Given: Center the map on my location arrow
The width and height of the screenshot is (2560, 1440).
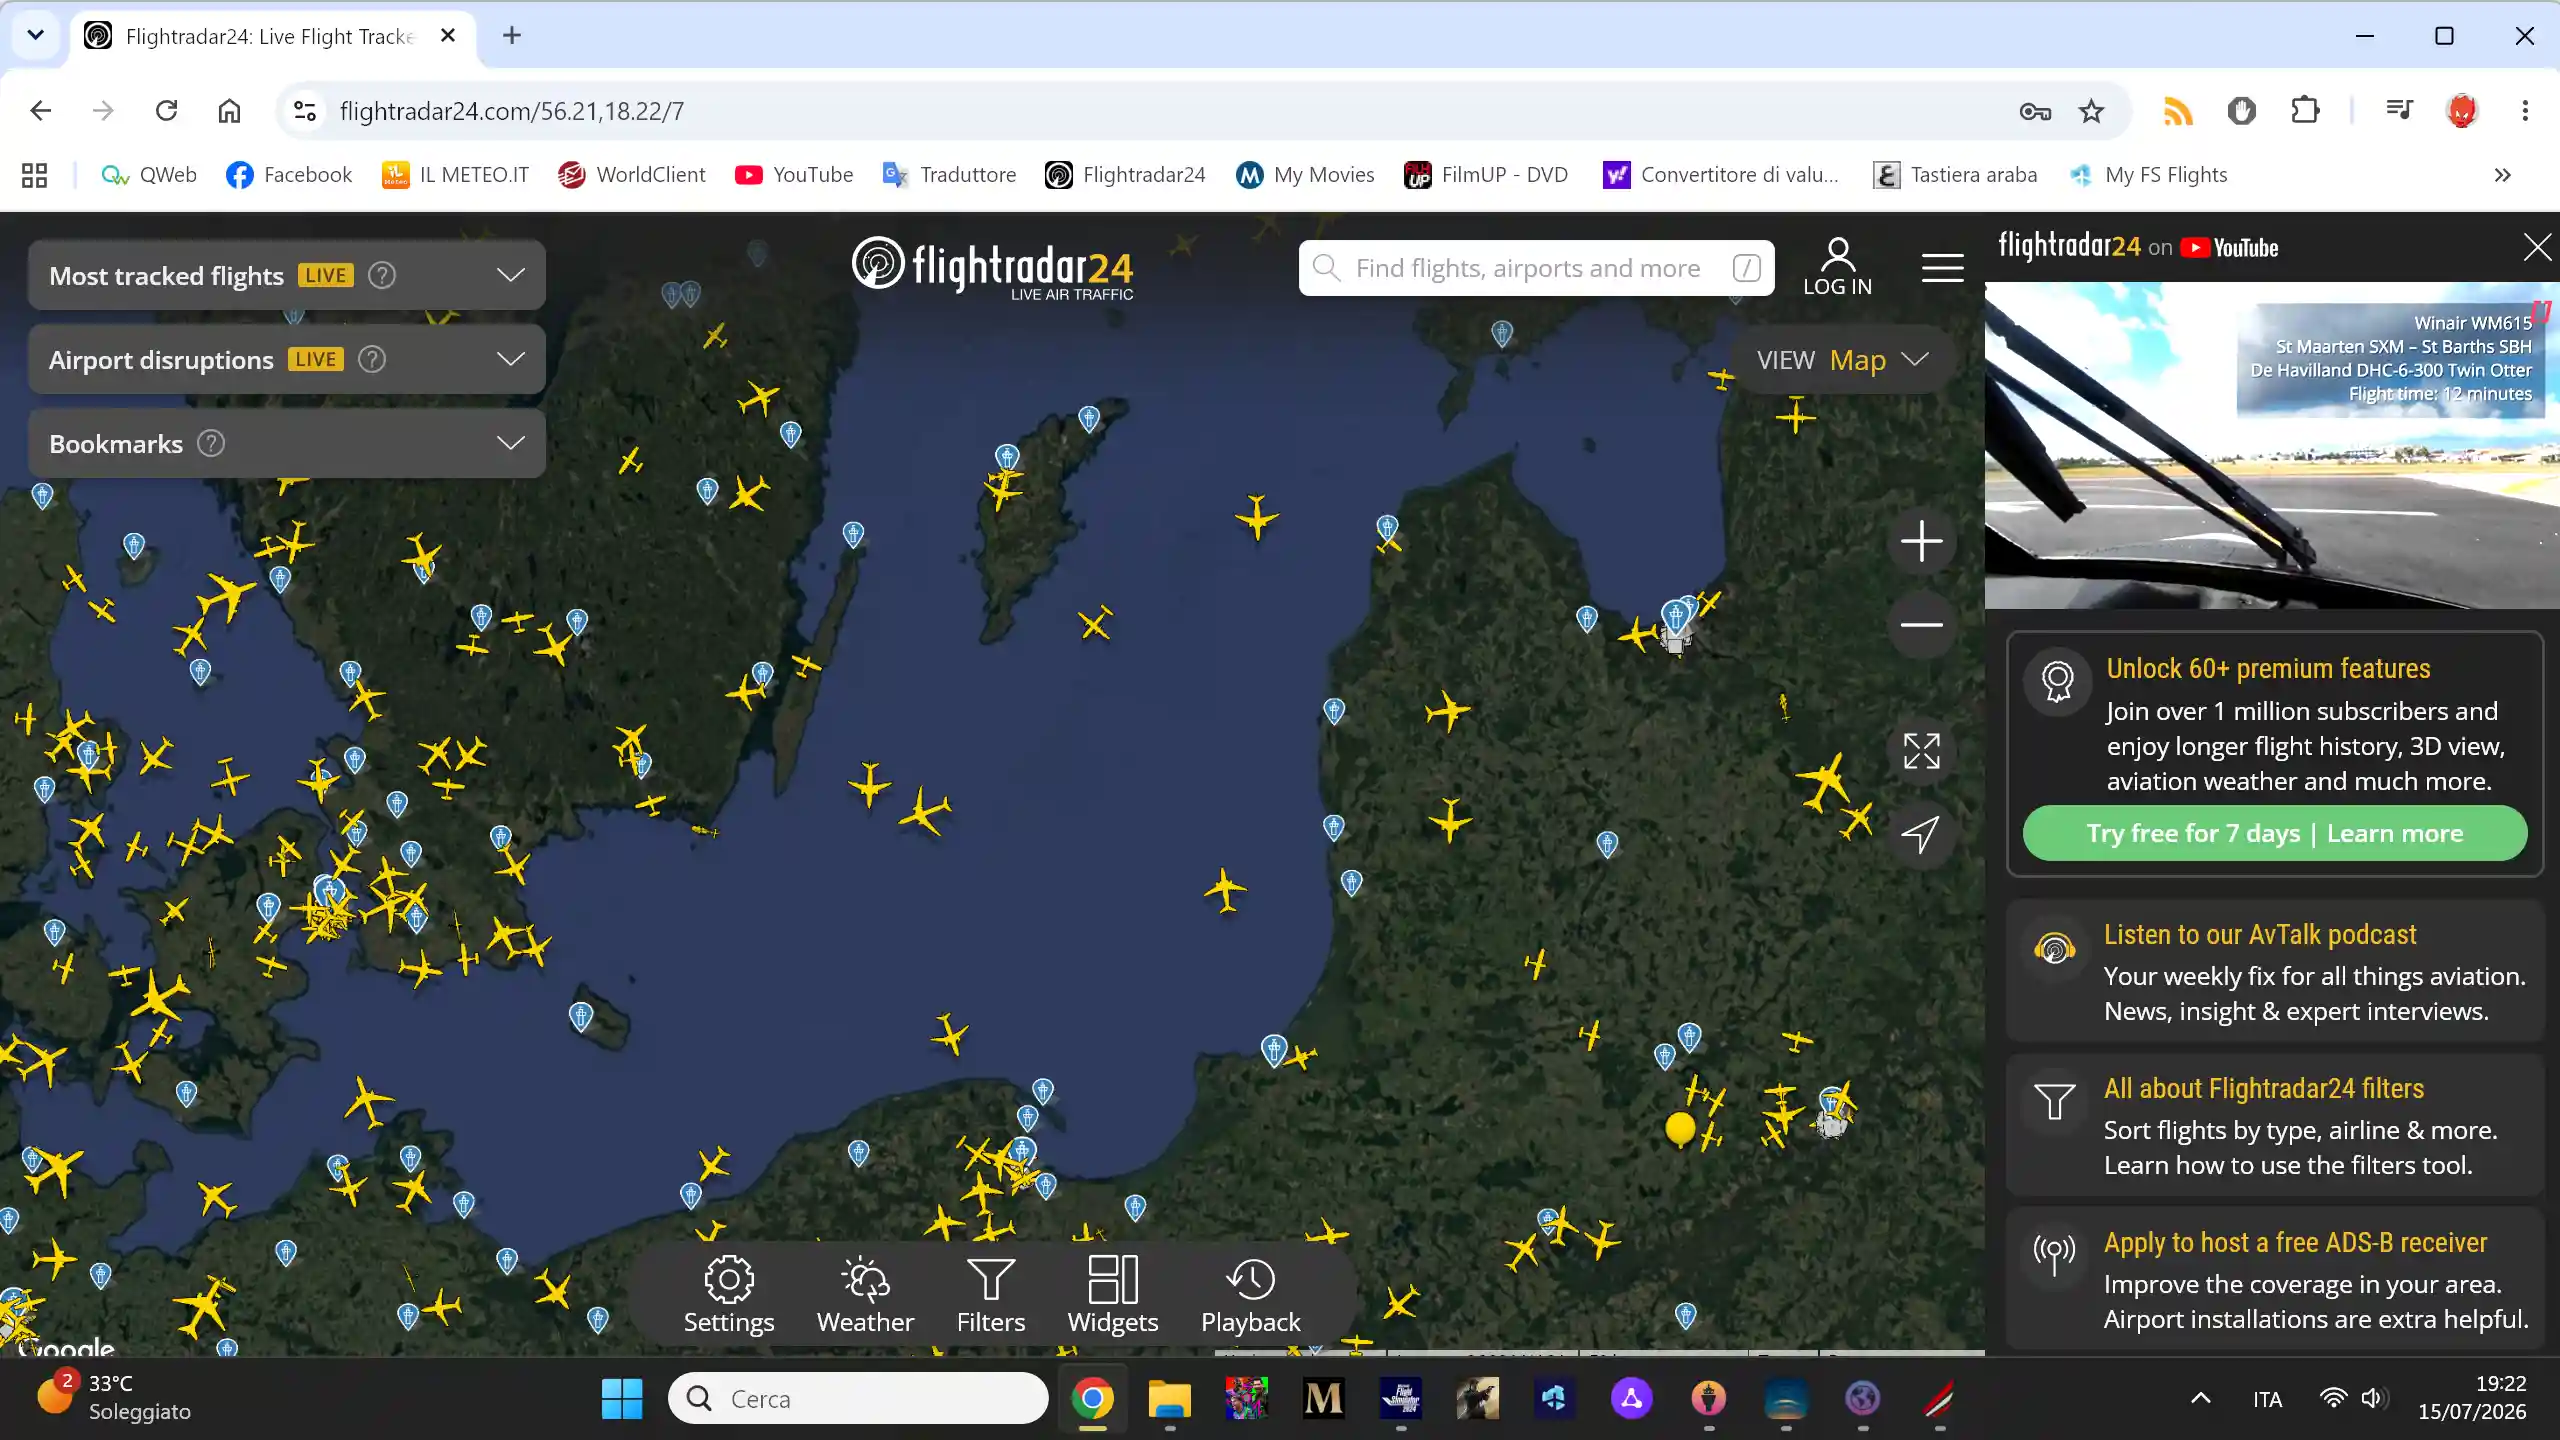Looking at the screenshot, I should pyautogui.click(x=1921, y=834).
